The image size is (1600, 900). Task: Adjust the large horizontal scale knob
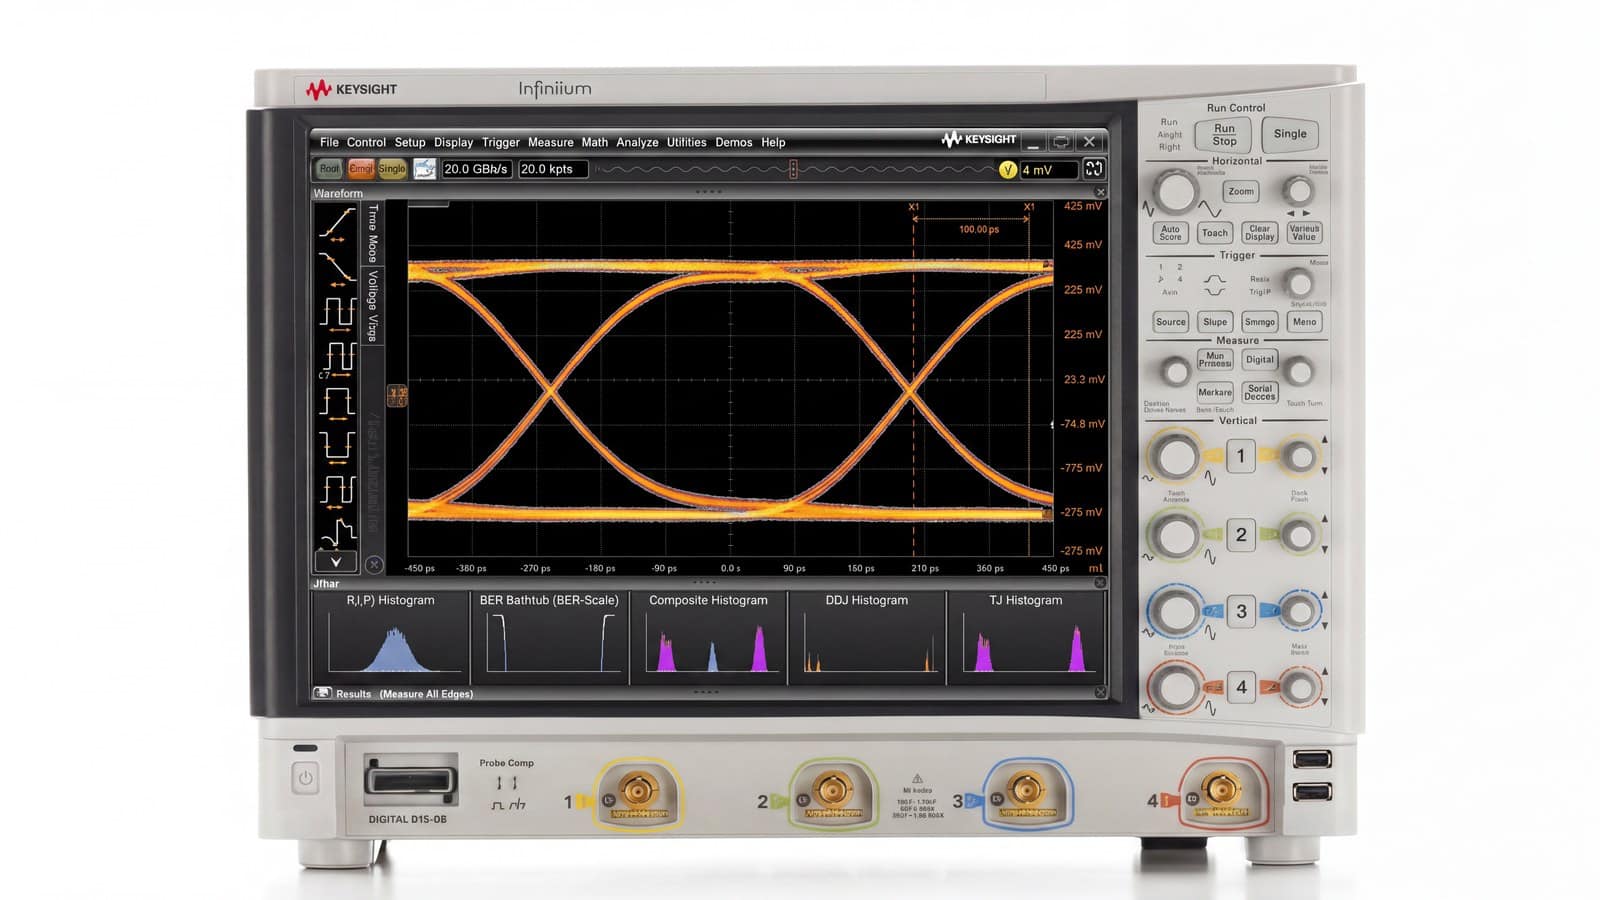pyautogui.click(x=1175, y=191)
